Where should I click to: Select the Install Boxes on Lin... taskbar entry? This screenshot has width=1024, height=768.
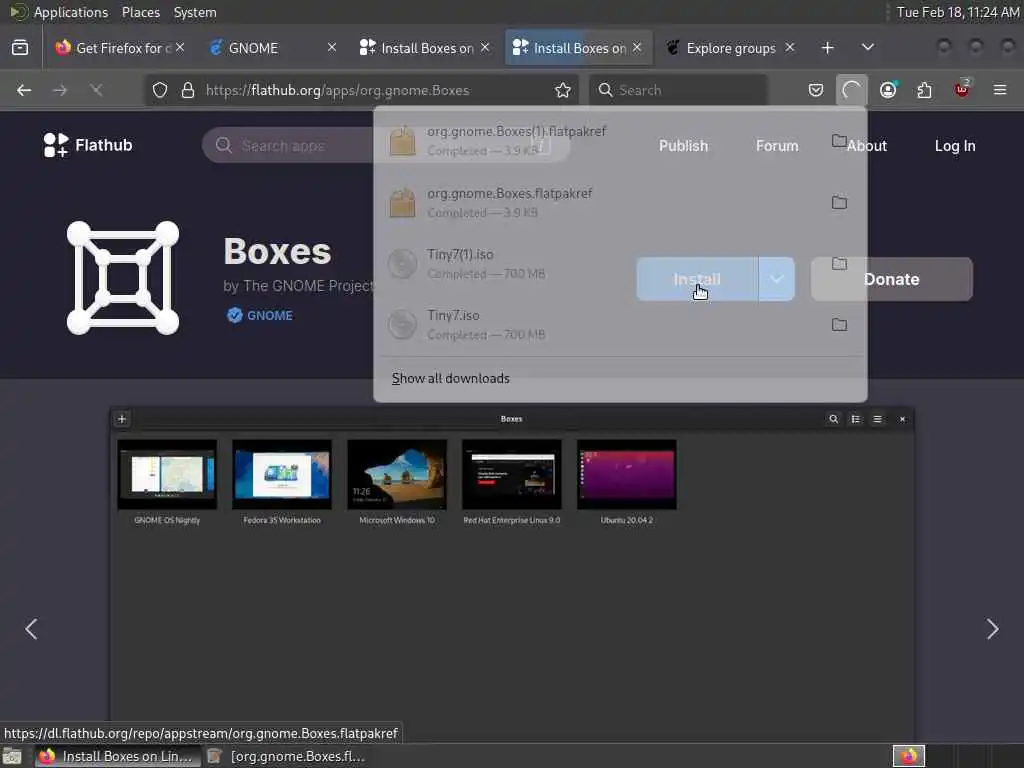coord(118,756)
